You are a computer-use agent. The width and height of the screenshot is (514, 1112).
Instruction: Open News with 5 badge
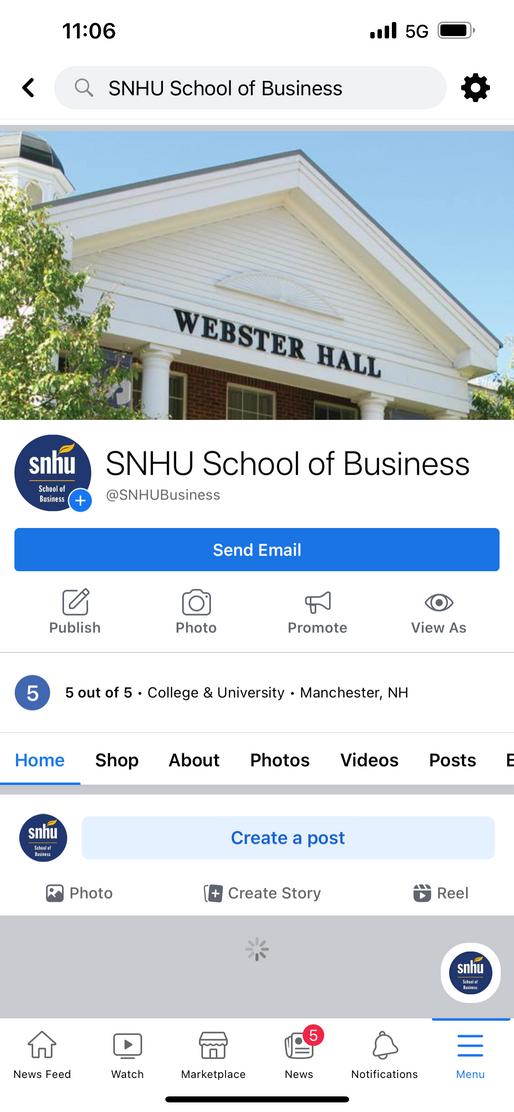point(299,1055)
